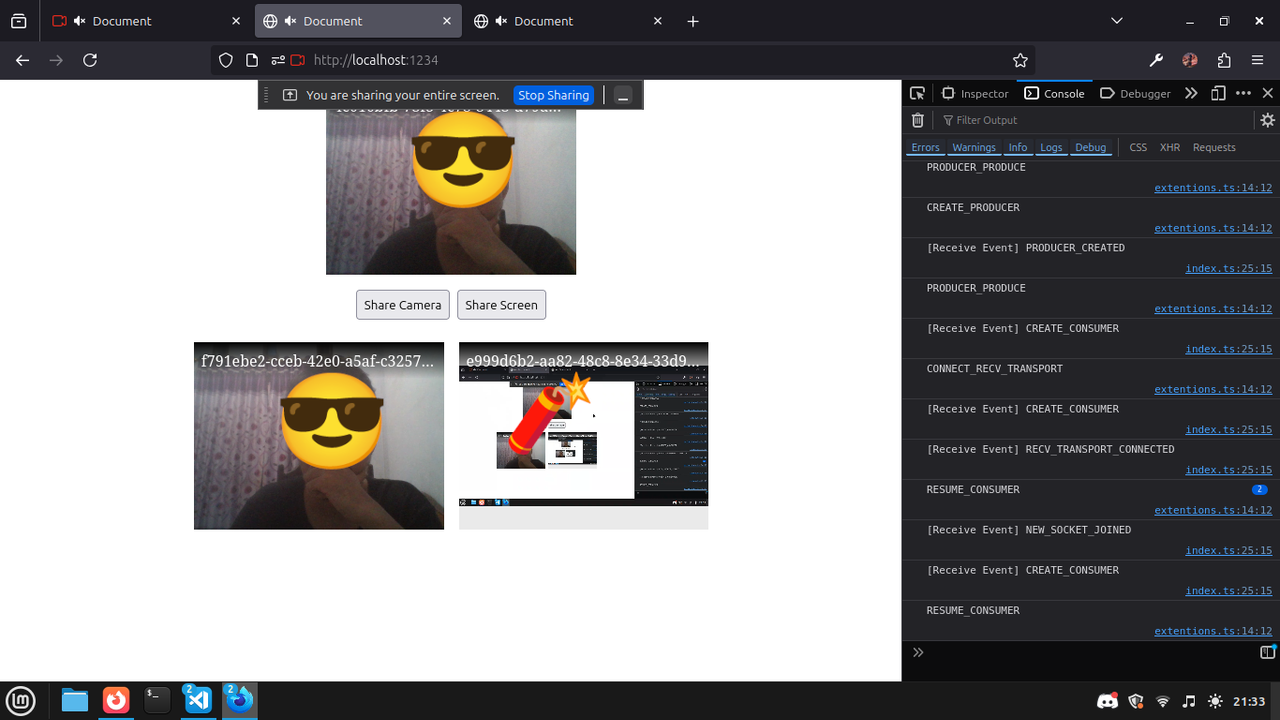Toggle Warnings console filter
Viewport: 1280px width, 720px height.
[x=974, y=147]
